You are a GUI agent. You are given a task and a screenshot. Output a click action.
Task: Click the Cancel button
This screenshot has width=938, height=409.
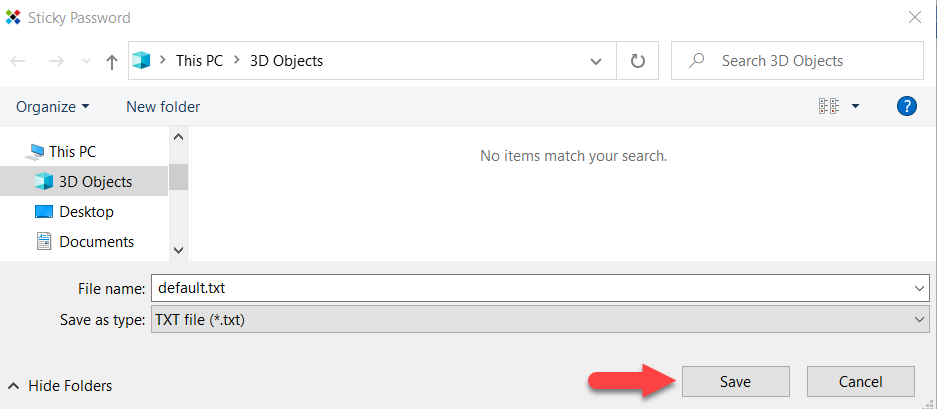pos(860,381)
